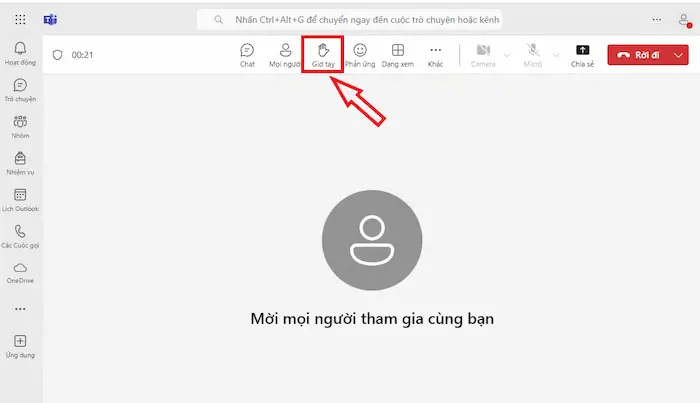Open Phản ứng reactions menu
The image size is (700, 403).
point(359,54)
